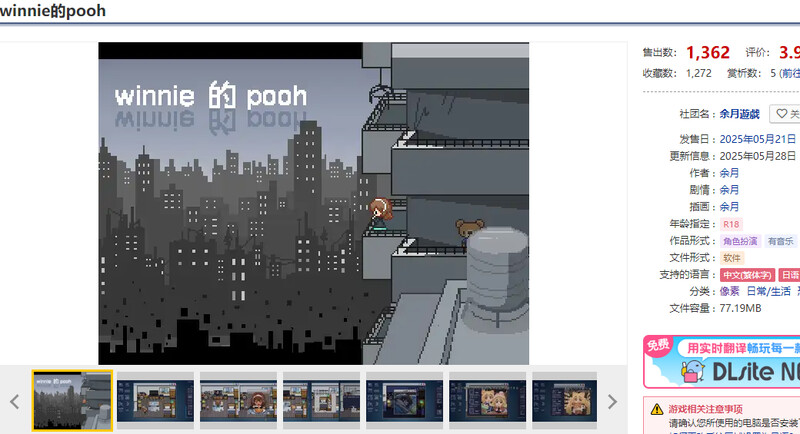Click the favorites count 1,272
The image size is (800, 434).
point(698,73)
